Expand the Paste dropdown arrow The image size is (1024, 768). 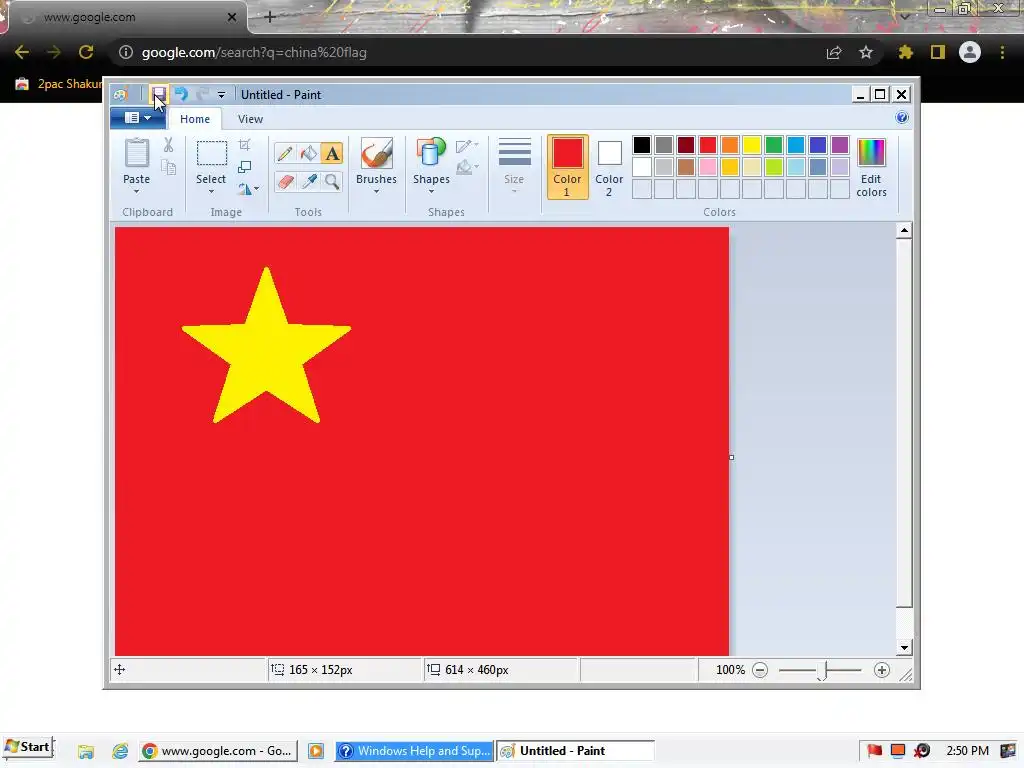(x=136, y=191)
